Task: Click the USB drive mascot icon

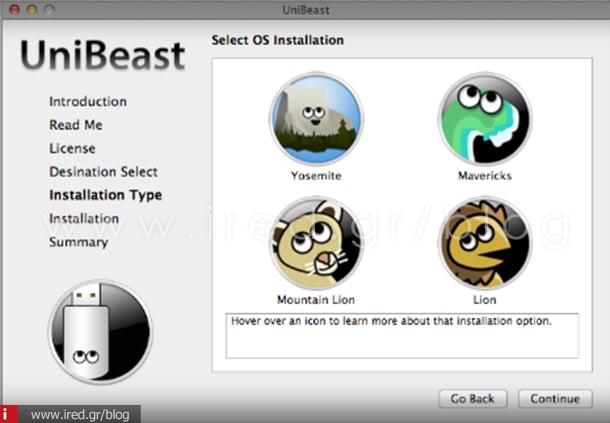Action: click(x=100, y=332)
